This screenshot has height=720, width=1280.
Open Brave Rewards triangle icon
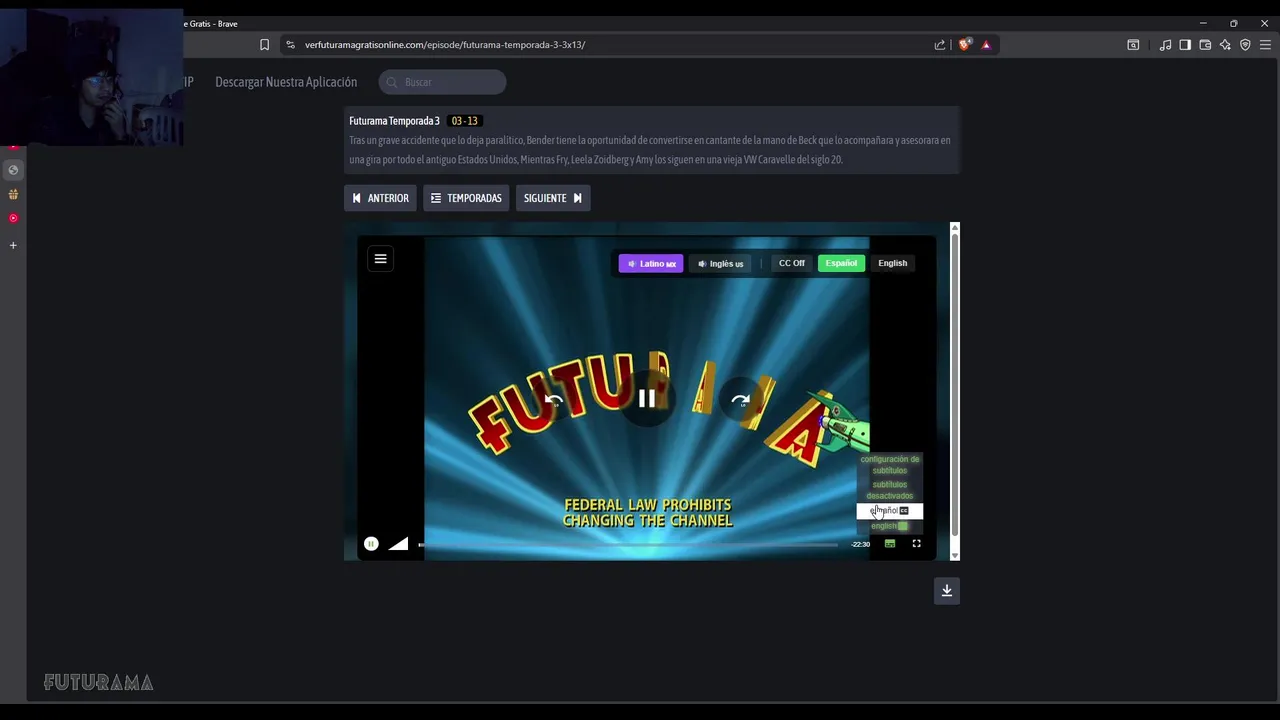986,45
